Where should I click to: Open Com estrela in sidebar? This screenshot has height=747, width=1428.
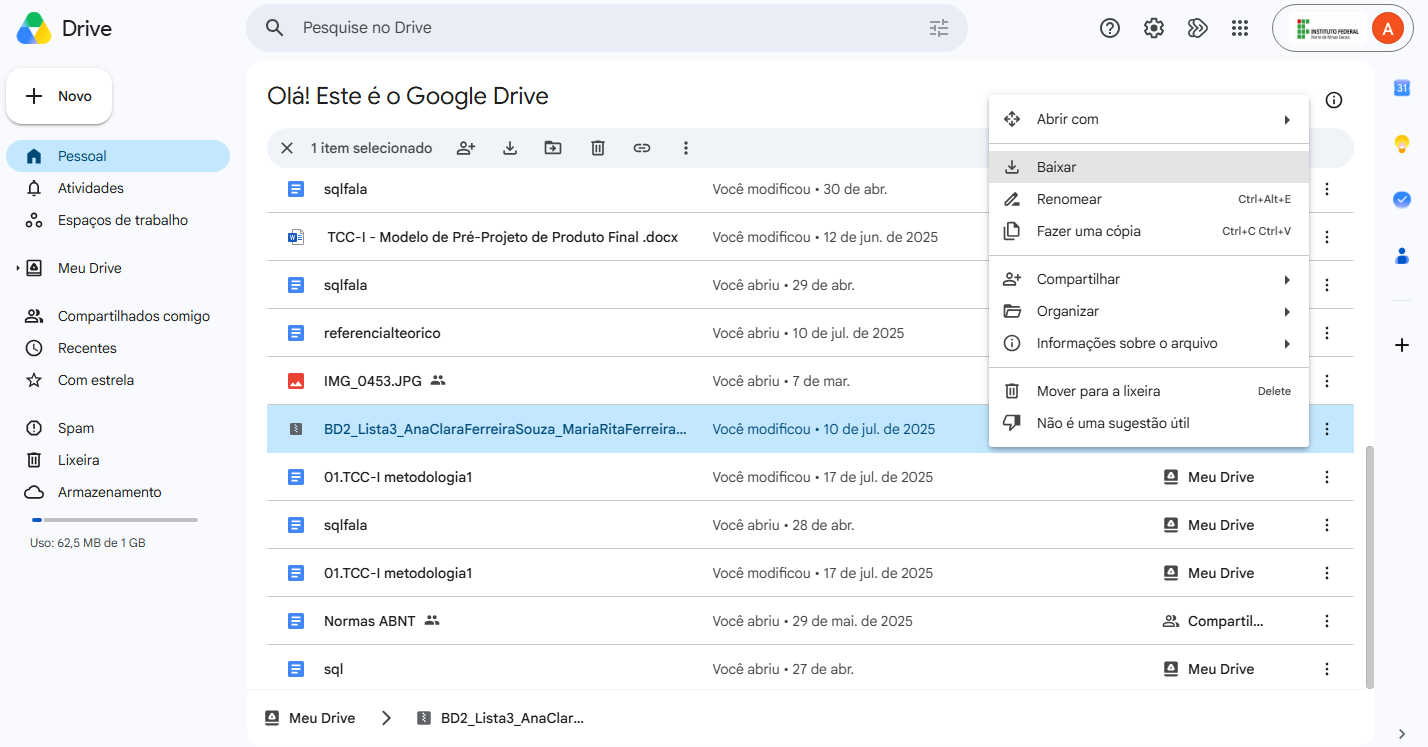pyautogui.click(x=118, y=380)
